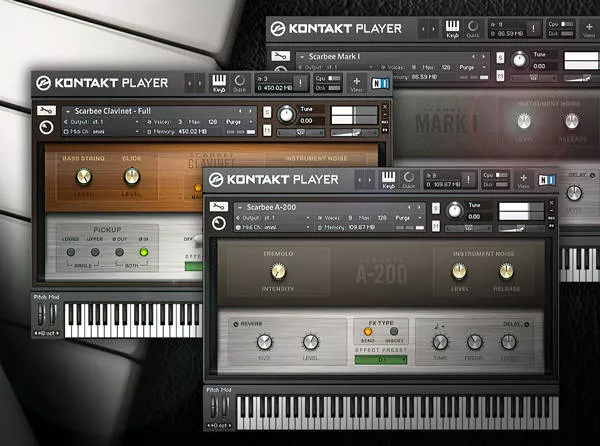This screenshot has height=446, width=600.
Task: Select the D OUT pickup on the Clavinet
Action: click(x=119, y=252)
